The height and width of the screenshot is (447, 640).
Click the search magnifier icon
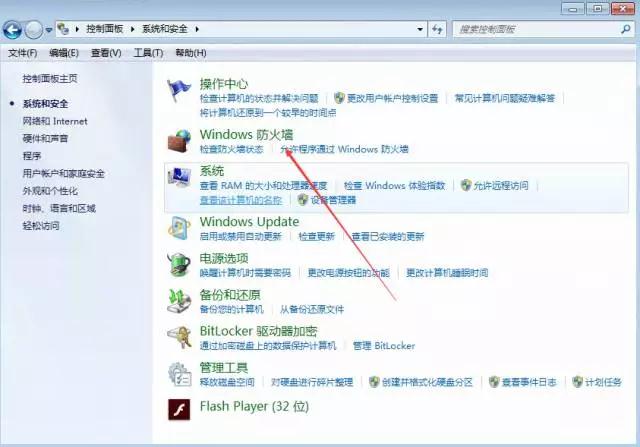pos(625,29)
